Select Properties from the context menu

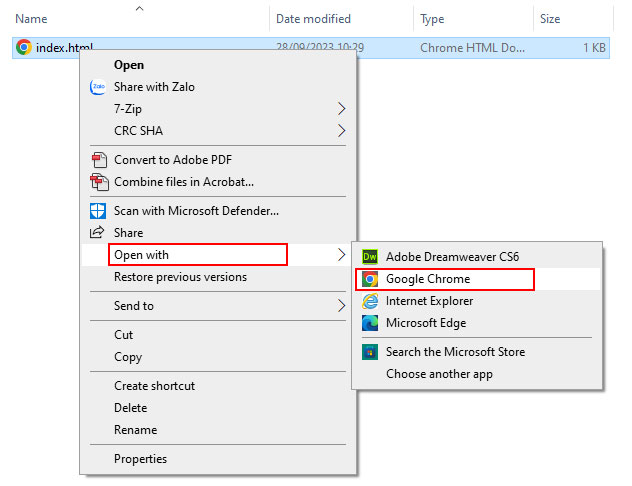(141, 459)
